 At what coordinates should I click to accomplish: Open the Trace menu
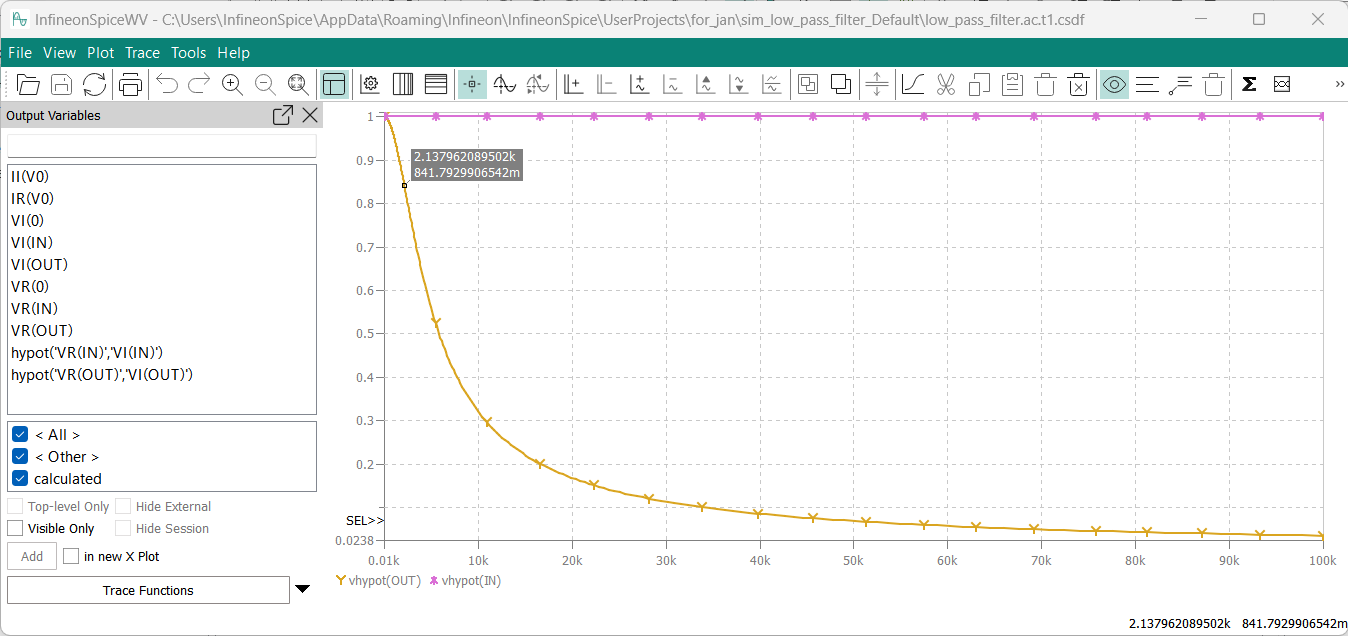(142, 53)
